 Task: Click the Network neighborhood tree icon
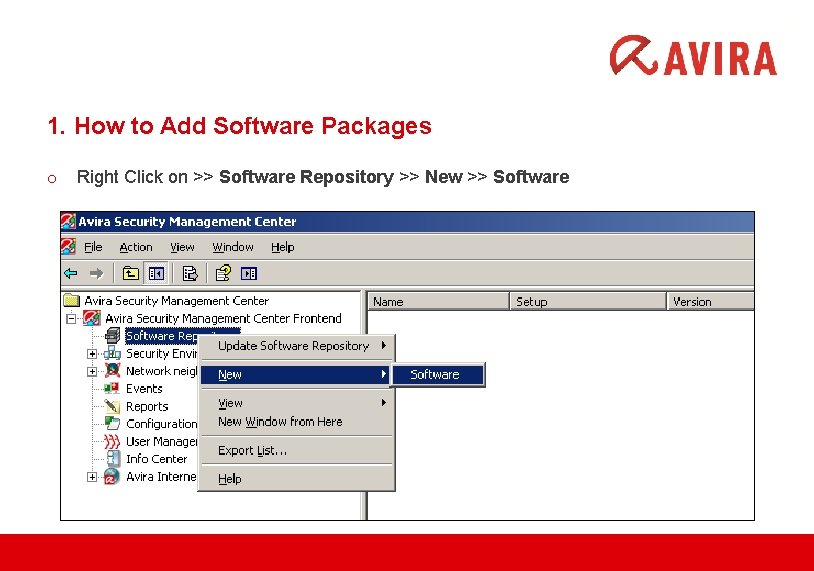point(112,371)
